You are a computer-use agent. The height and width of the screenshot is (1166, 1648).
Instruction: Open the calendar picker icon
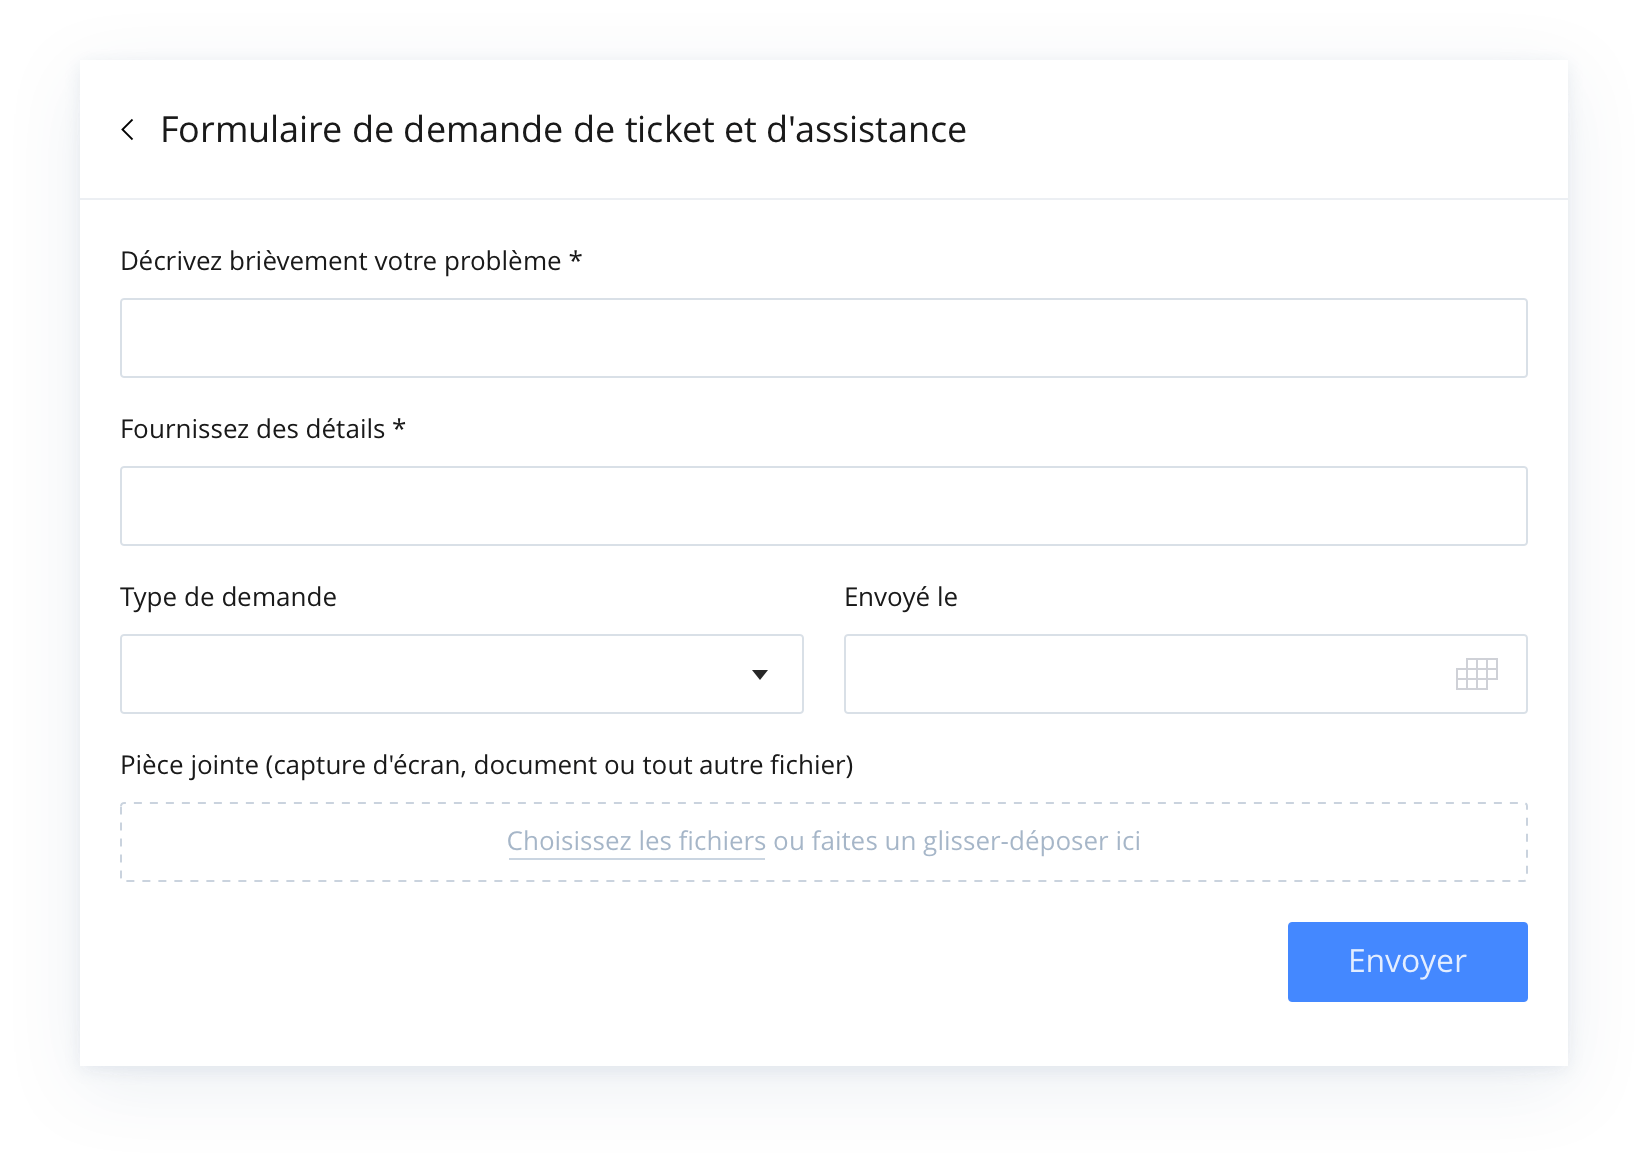point(1476,674)
